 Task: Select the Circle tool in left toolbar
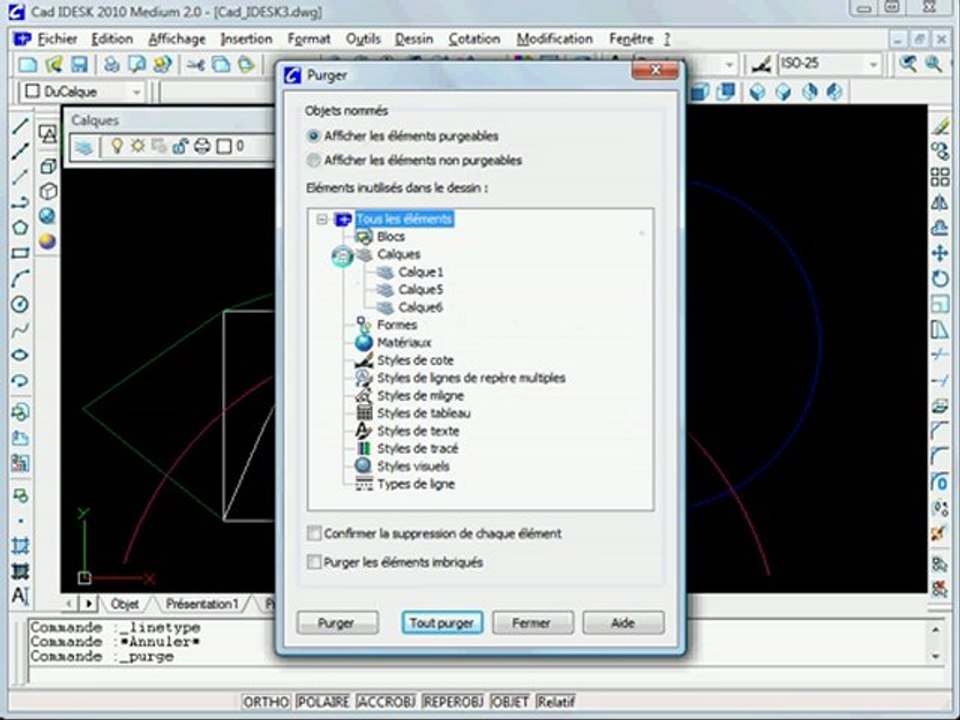point(20,304)
